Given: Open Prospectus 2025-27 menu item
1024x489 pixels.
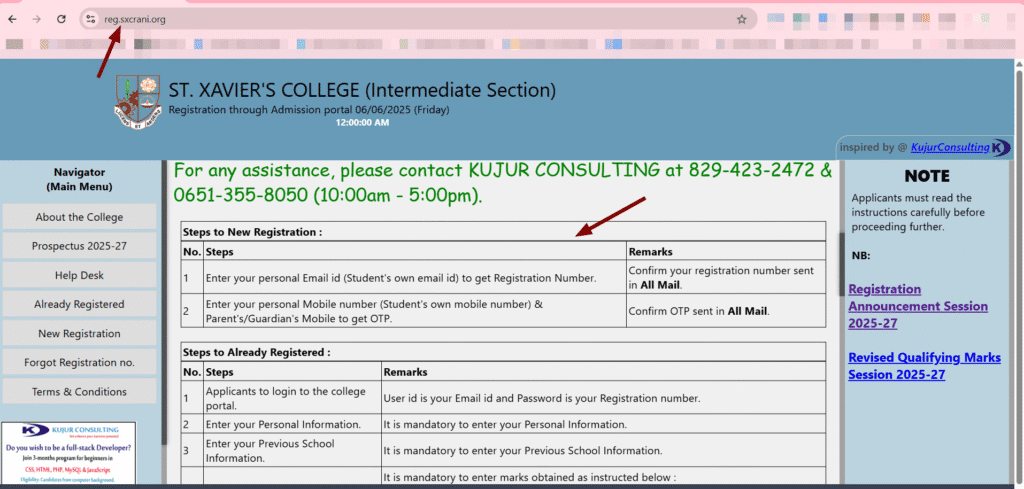Looking at the screenshot, I should (79, 246).
